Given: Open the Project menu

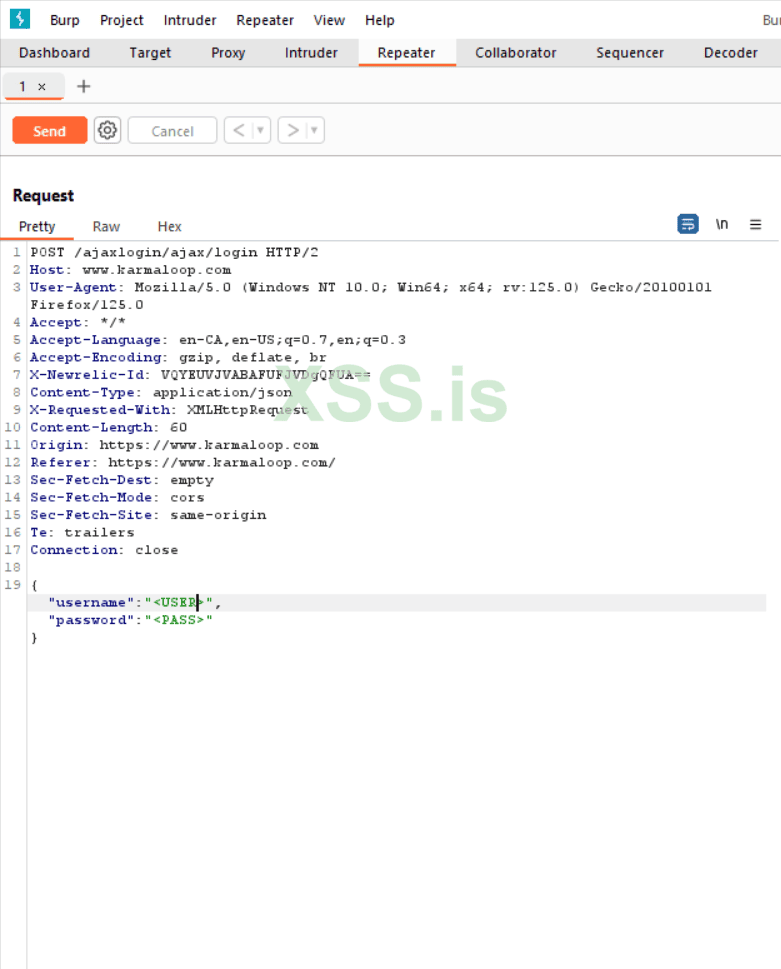Looking at the screenshot, I should click(122, 20).
